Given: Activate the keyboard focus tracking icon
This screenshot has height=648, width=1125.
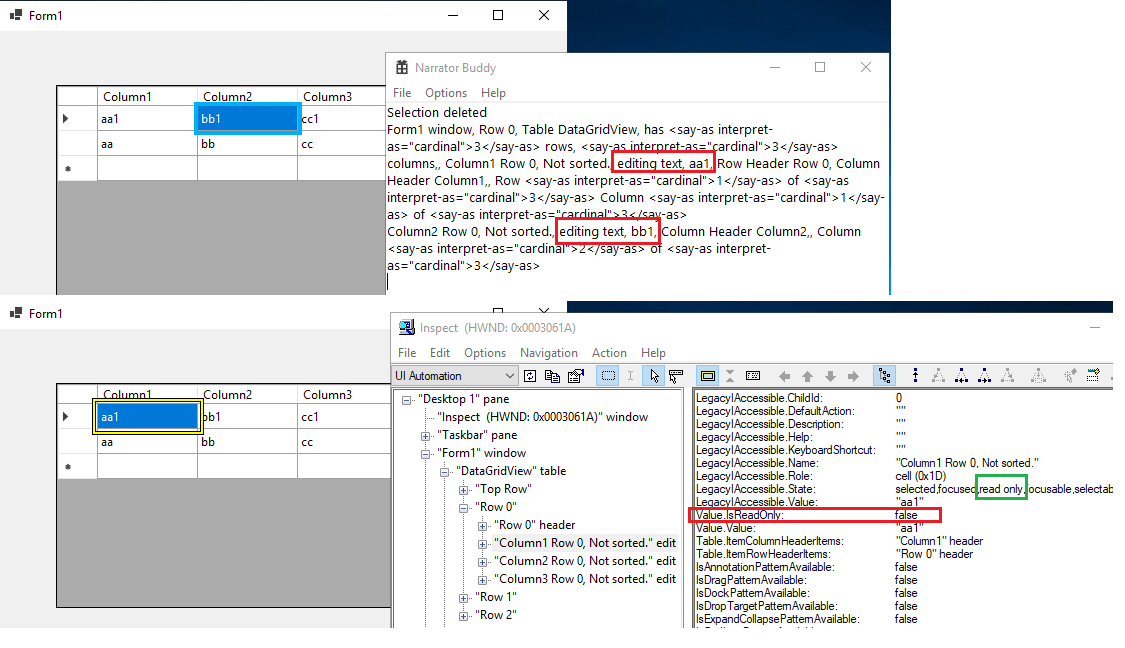Looking at the screenshot, I should coord(676,375).
